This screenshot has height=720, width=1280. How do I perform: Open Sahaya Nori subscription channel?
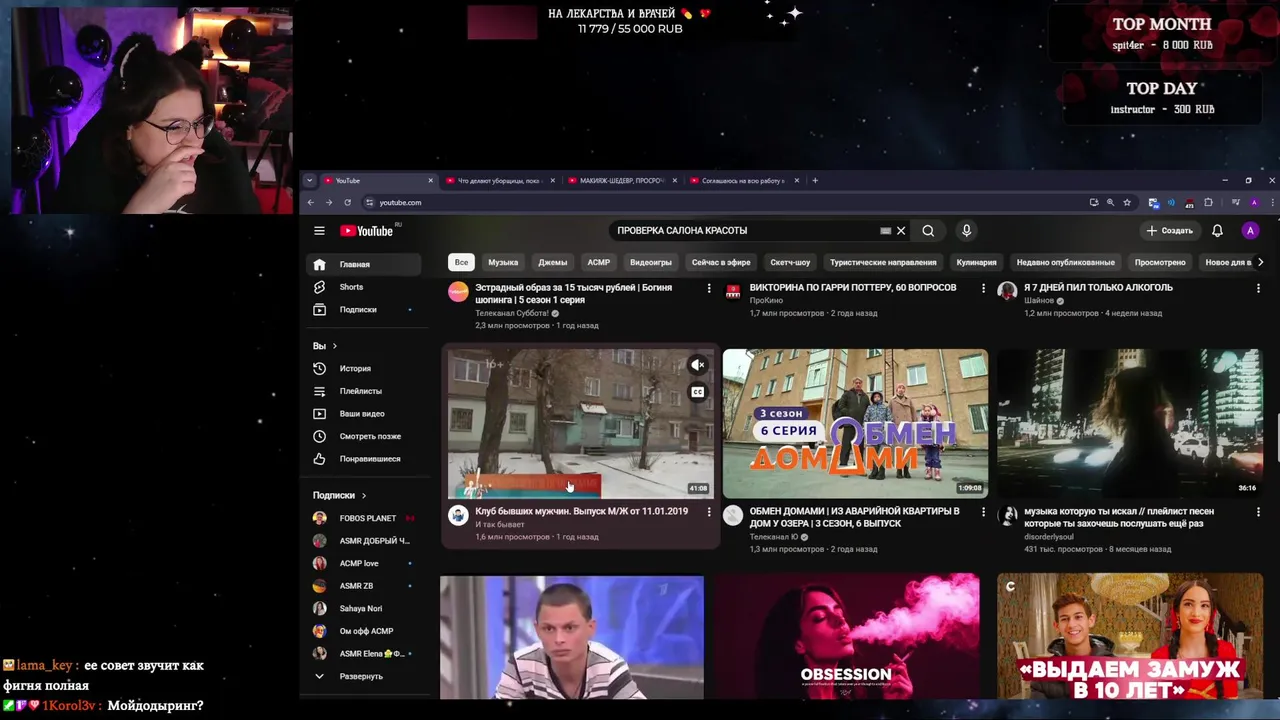tap(363, 609)
